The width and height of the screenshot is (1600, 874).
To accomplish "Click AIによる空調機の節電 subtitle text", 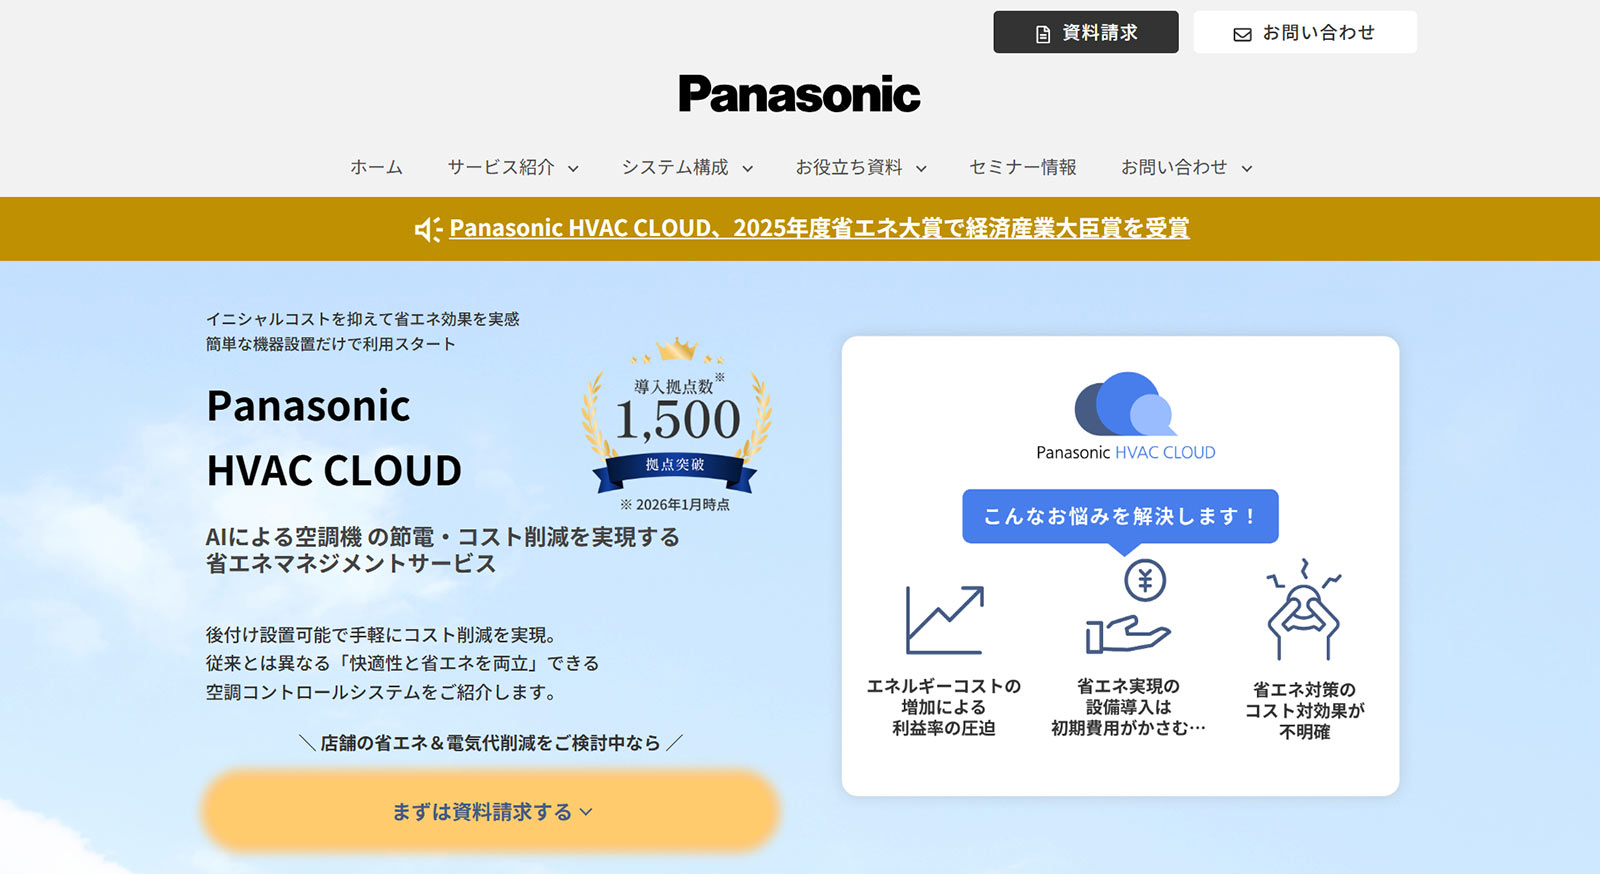I will 443,550.
